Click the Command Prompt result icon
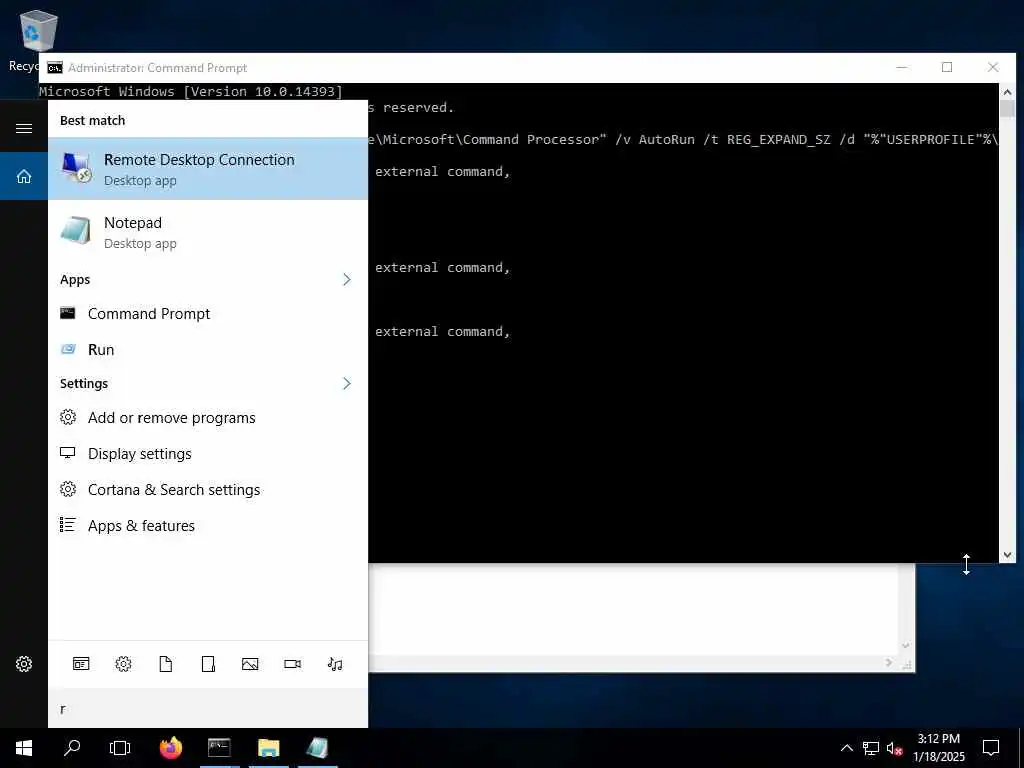This screenshot has width=1024, height=768. (67, 313)
